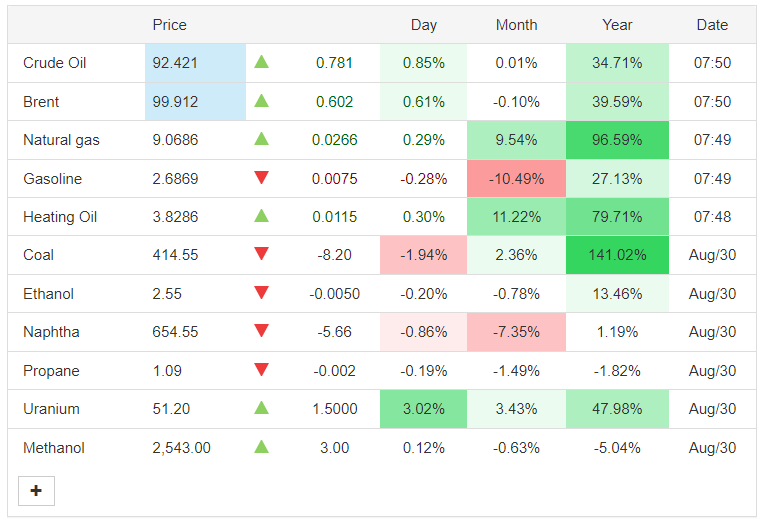Image resolution: width=766 pixels, height=522 pixels.
Task: Click the Date column header
Action: coord(712,25)
